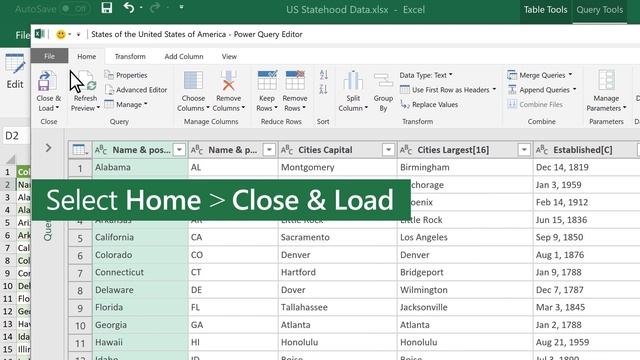The image size is (640, 360).
Task: Click the Undo arrow in Excel title bar
Action: [x=129, y=8]
